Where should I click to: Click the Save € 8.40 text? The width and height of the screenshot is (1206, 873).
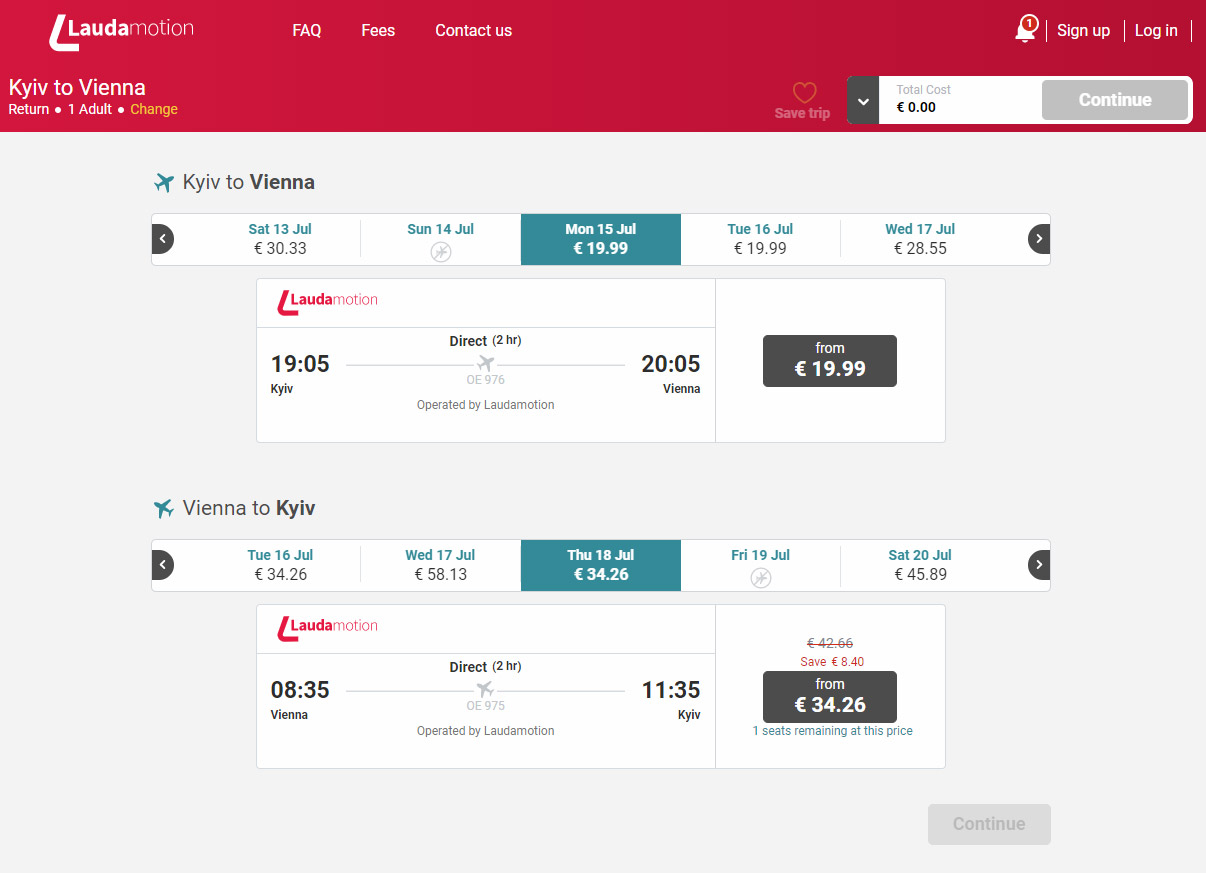(832, 662)
